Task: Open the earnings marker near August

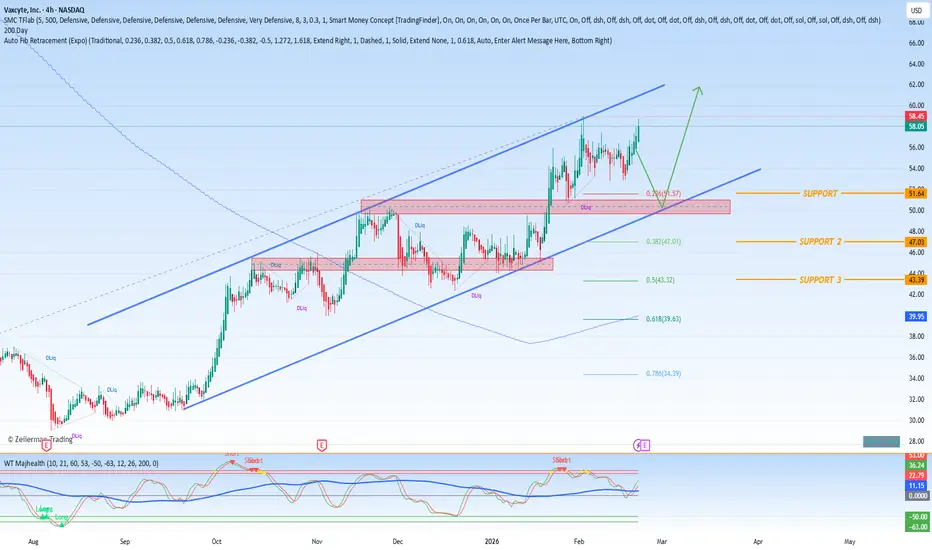Action: click(46, 445)
